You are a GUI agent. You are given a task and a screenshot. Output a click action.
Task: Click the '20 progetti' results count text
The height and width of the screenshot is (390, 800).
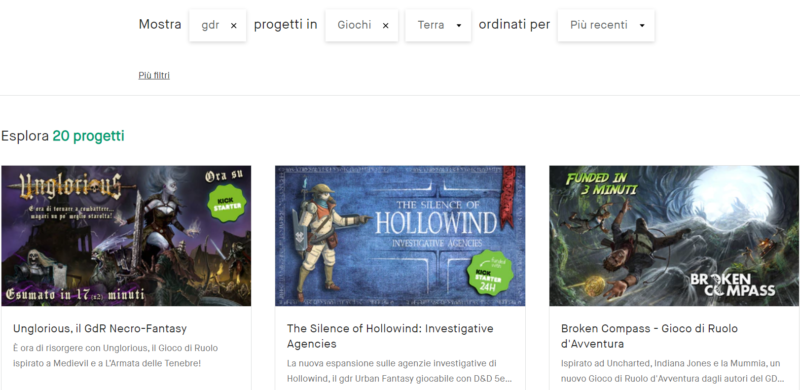pos(88,136)
